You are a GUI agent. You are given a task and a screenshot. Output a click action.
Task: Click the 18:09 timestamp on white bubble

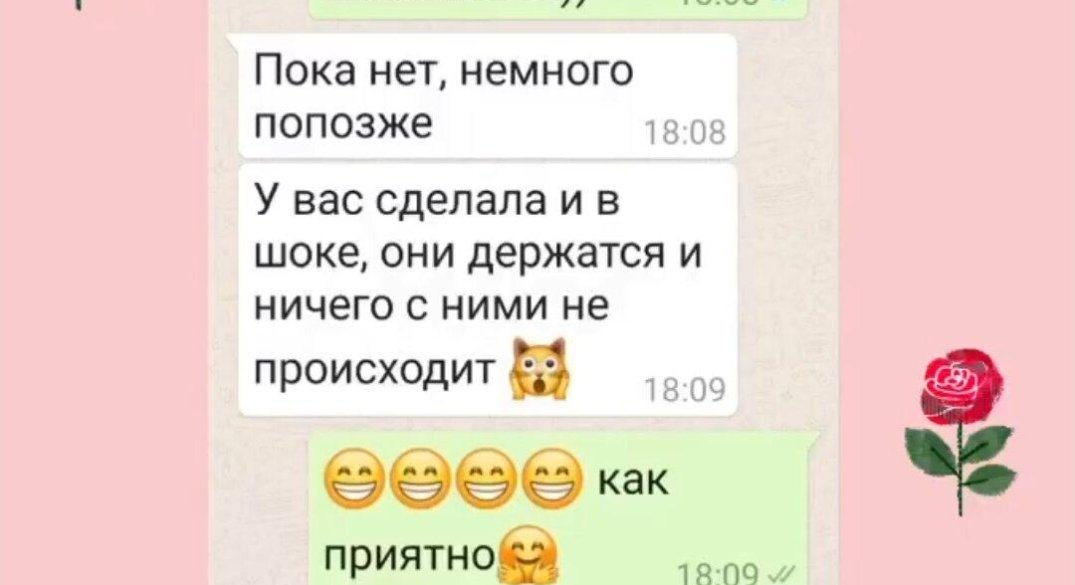[686, 390]
